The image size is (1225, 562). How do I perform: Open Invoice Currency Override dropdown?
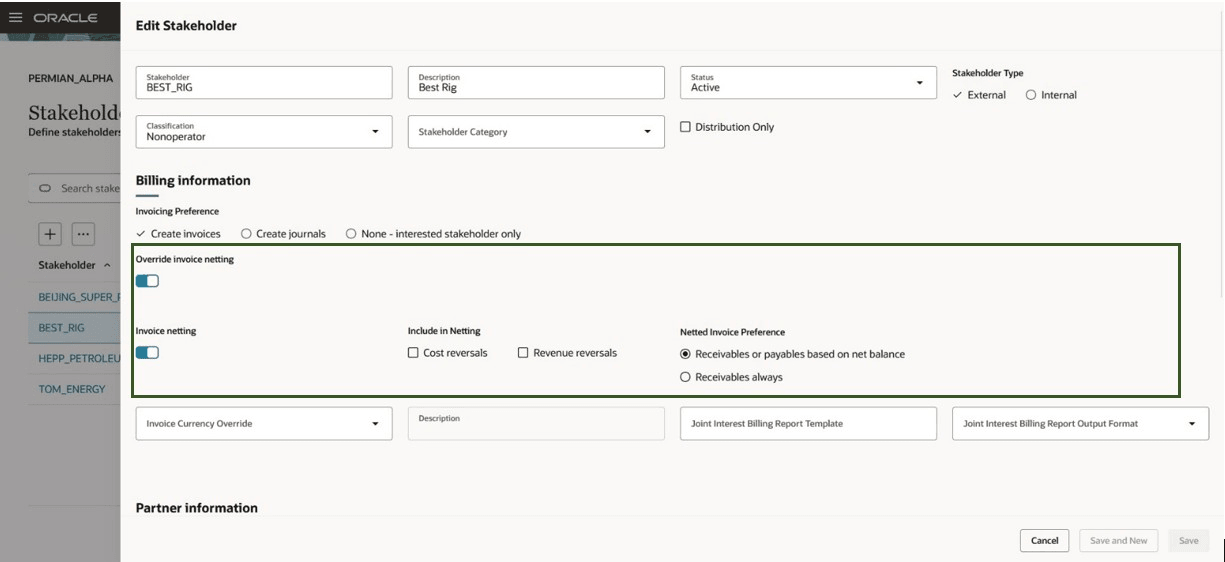point(375,424)
